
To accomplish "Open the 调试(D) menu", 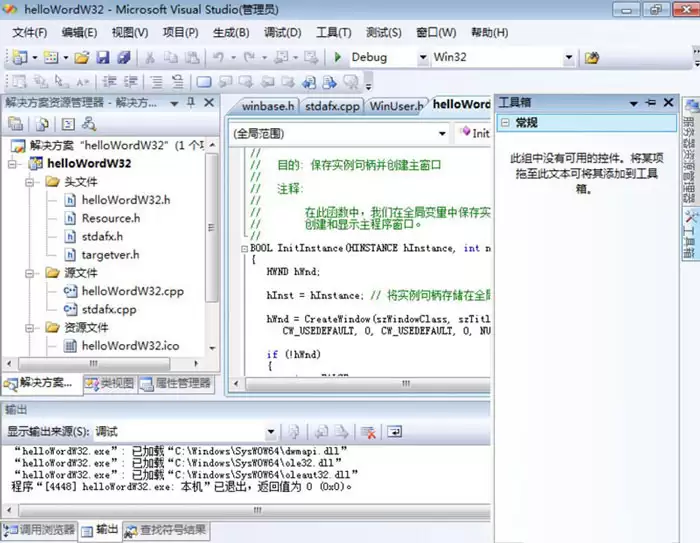I will tap(282, 32).
